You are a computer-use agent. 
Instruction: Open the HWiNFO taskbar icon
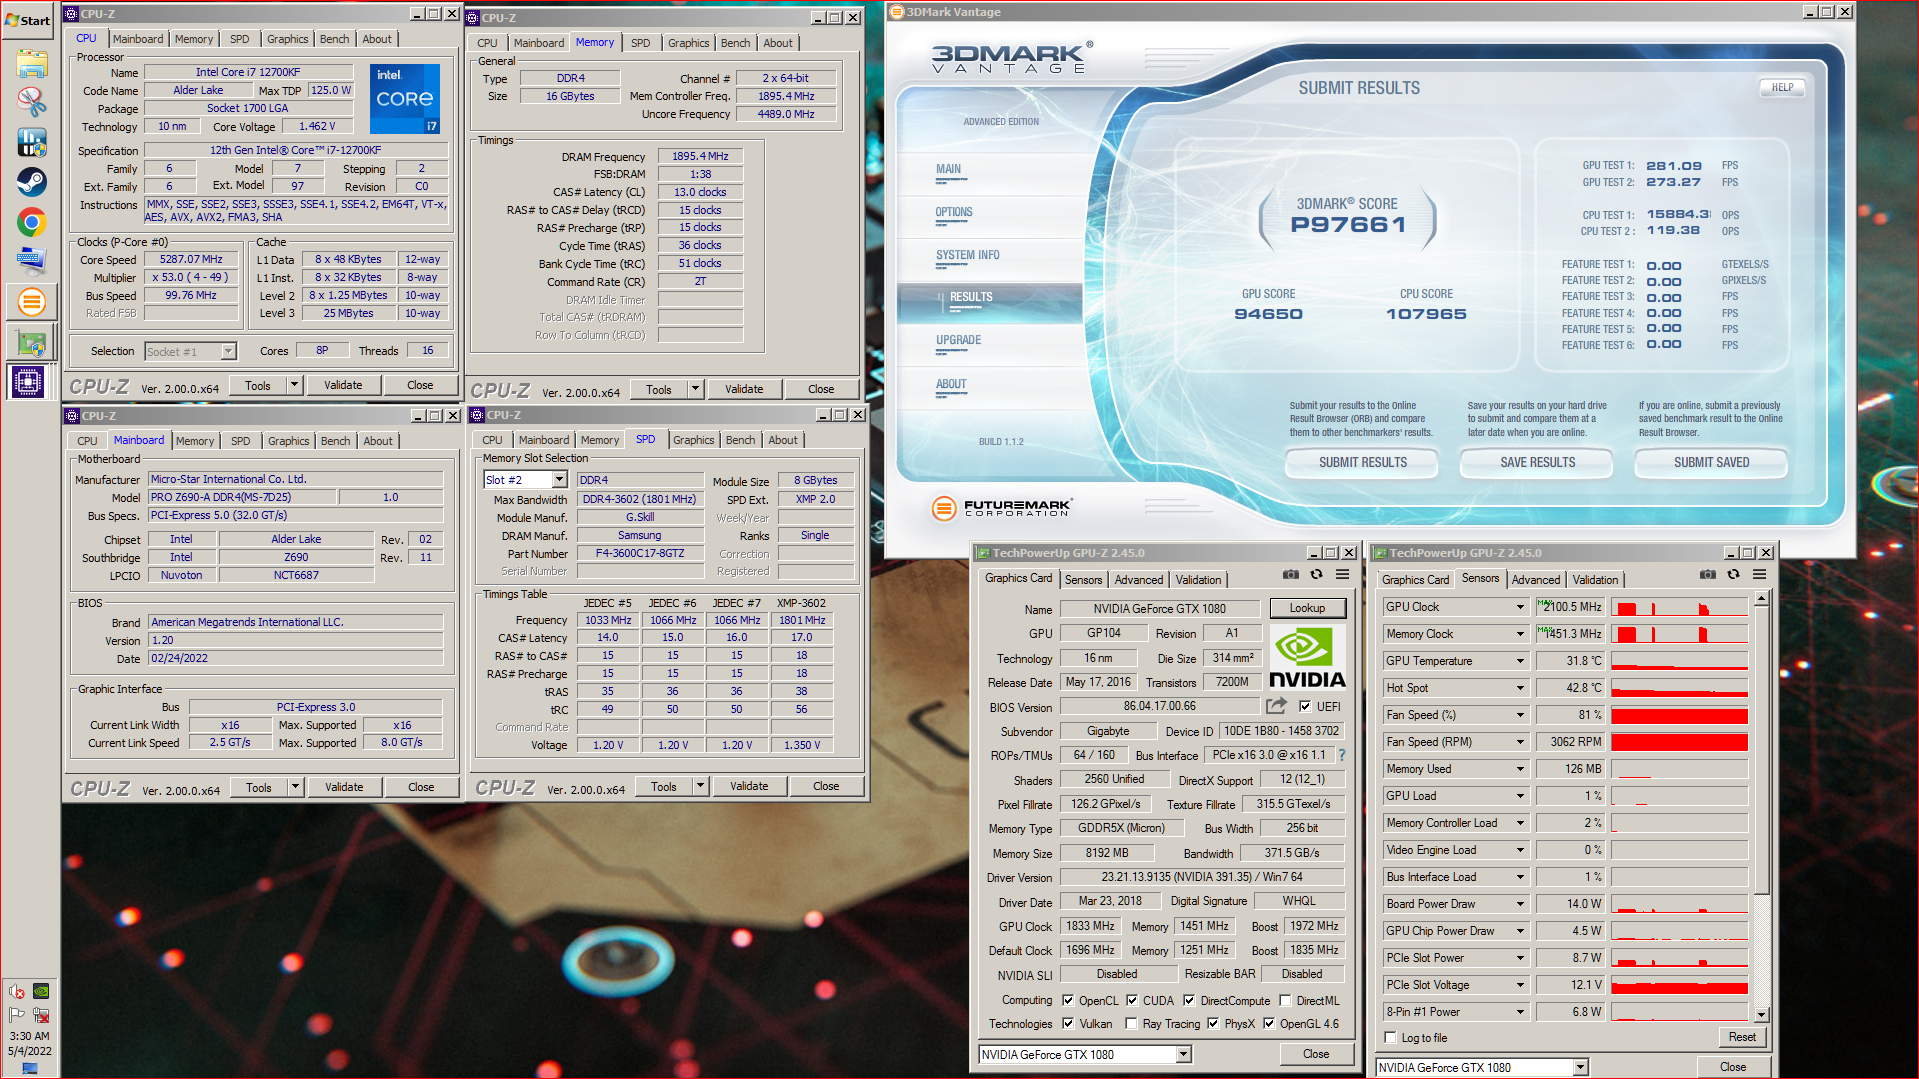click(31, 142)
